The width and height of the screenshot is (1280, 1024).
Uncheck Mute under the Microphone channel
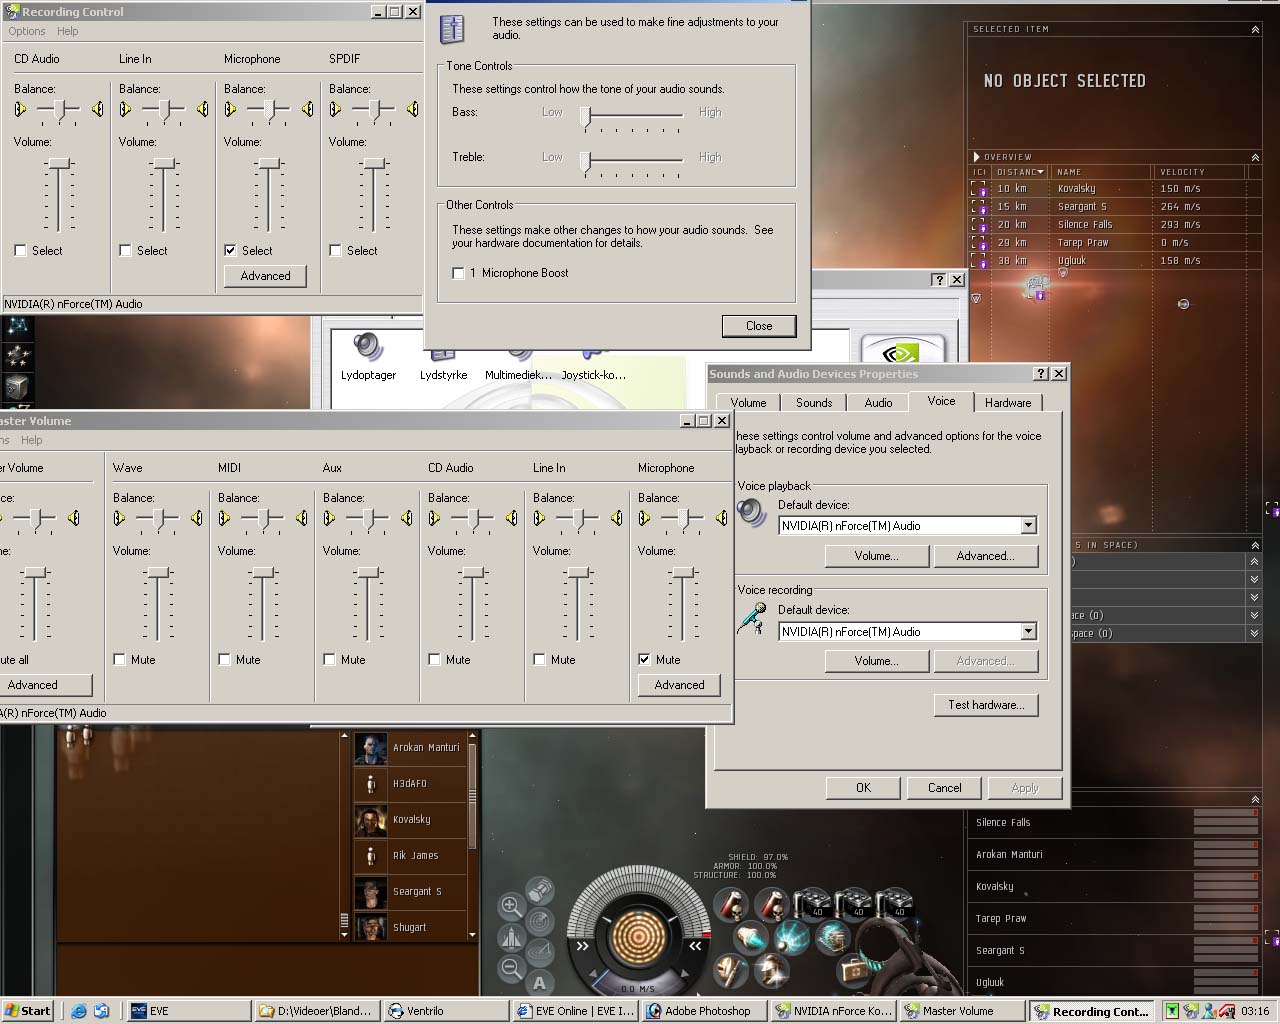644,660
